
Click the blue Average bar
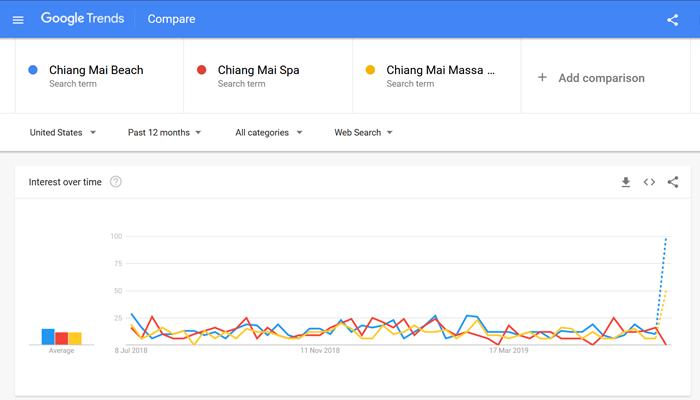point(48,337)
